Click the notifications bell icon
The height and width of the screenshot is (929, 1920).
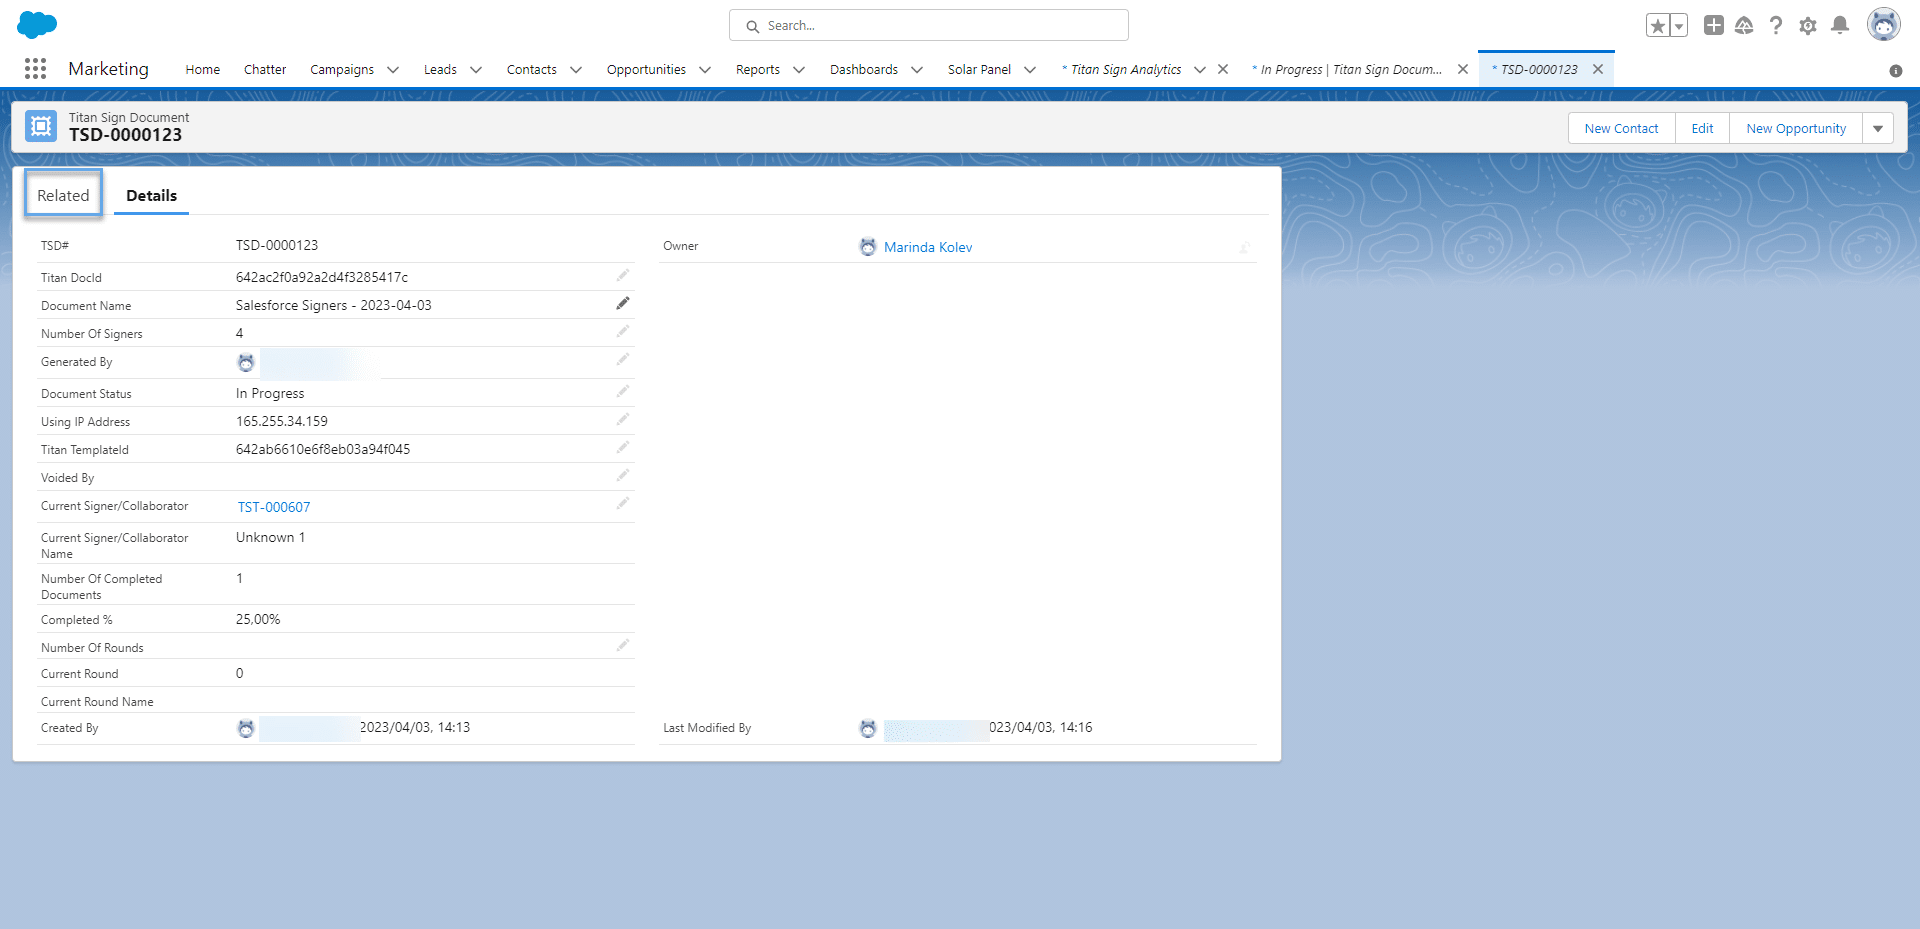[1839, 25]
